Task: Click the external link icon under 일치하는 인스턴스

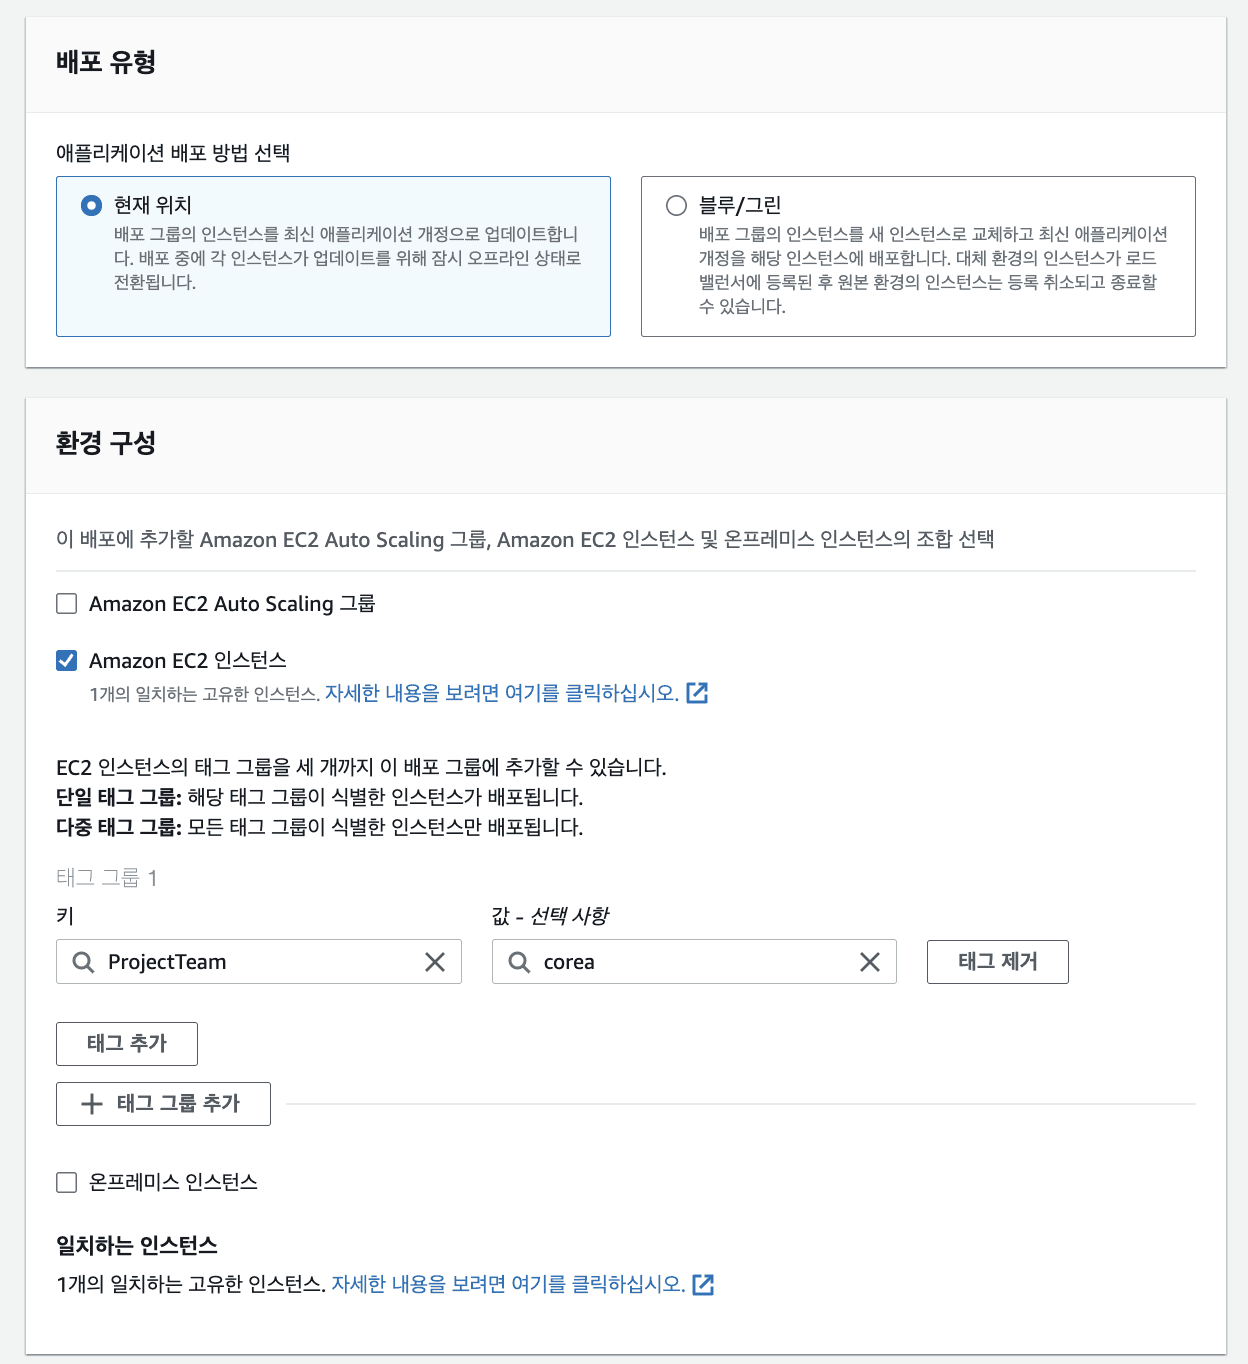Action: pos(703,1284)
